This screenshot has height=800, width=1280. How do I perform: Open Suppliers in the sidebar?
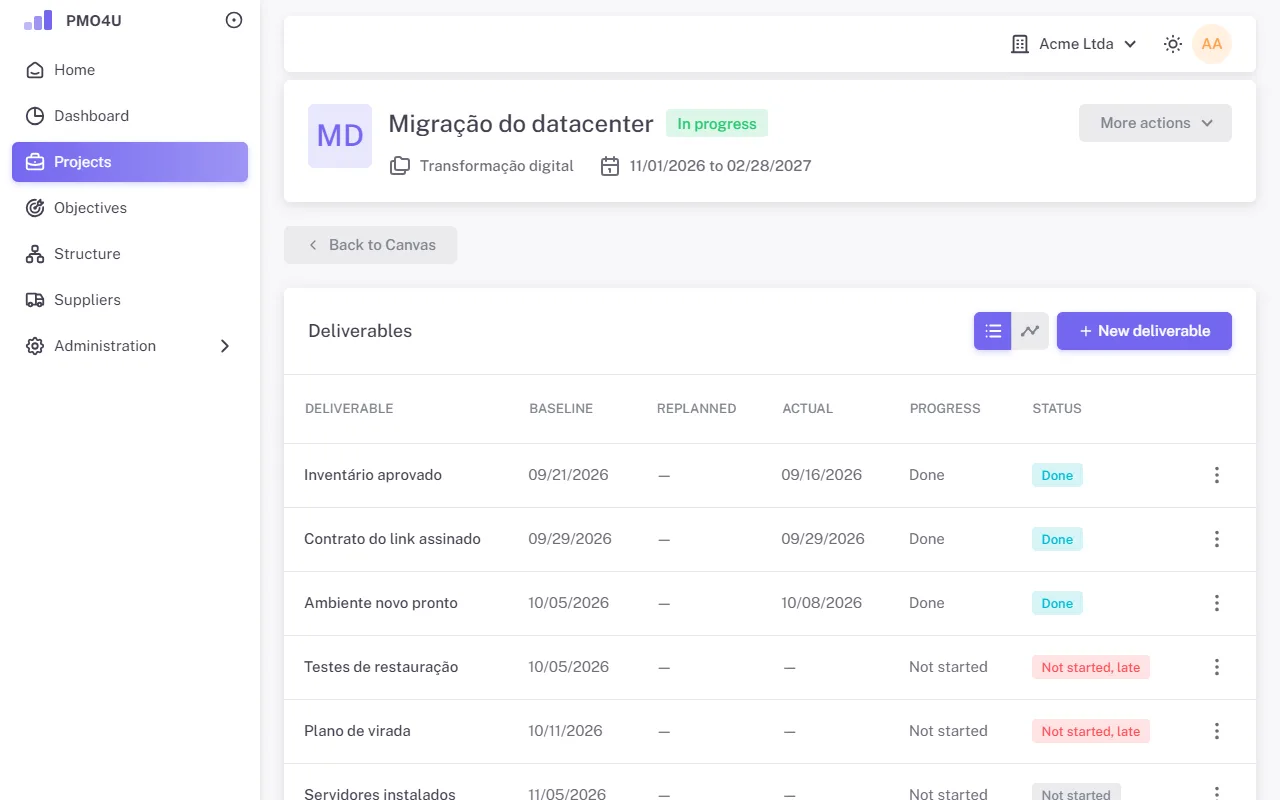click(x=130, y=300)
